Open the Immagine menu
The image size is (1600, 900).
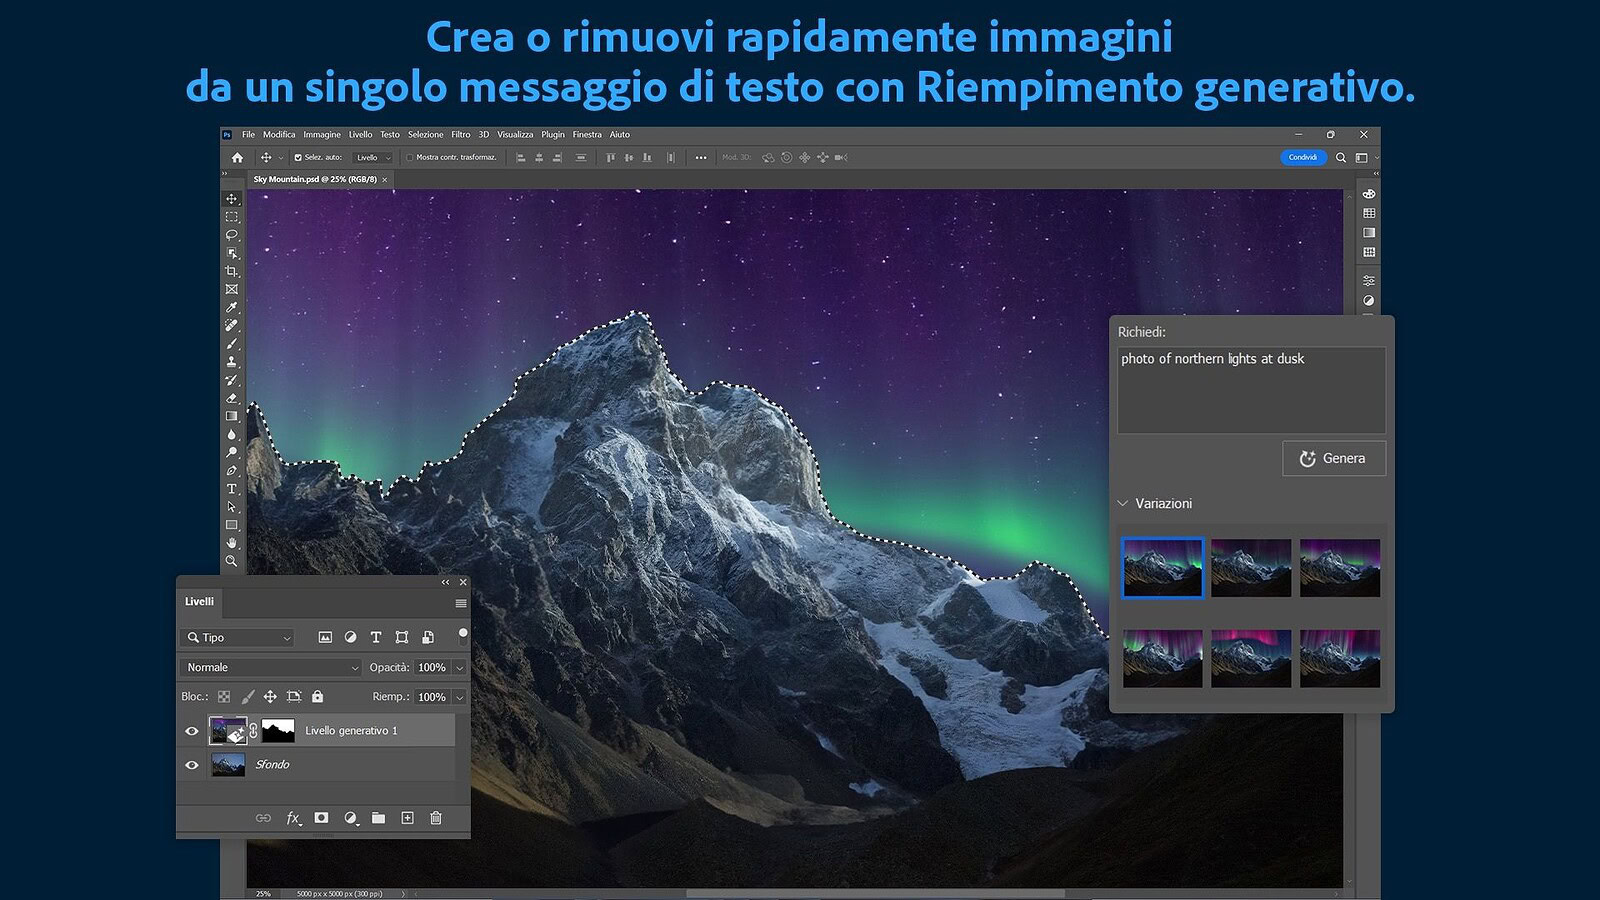(322, 135)
